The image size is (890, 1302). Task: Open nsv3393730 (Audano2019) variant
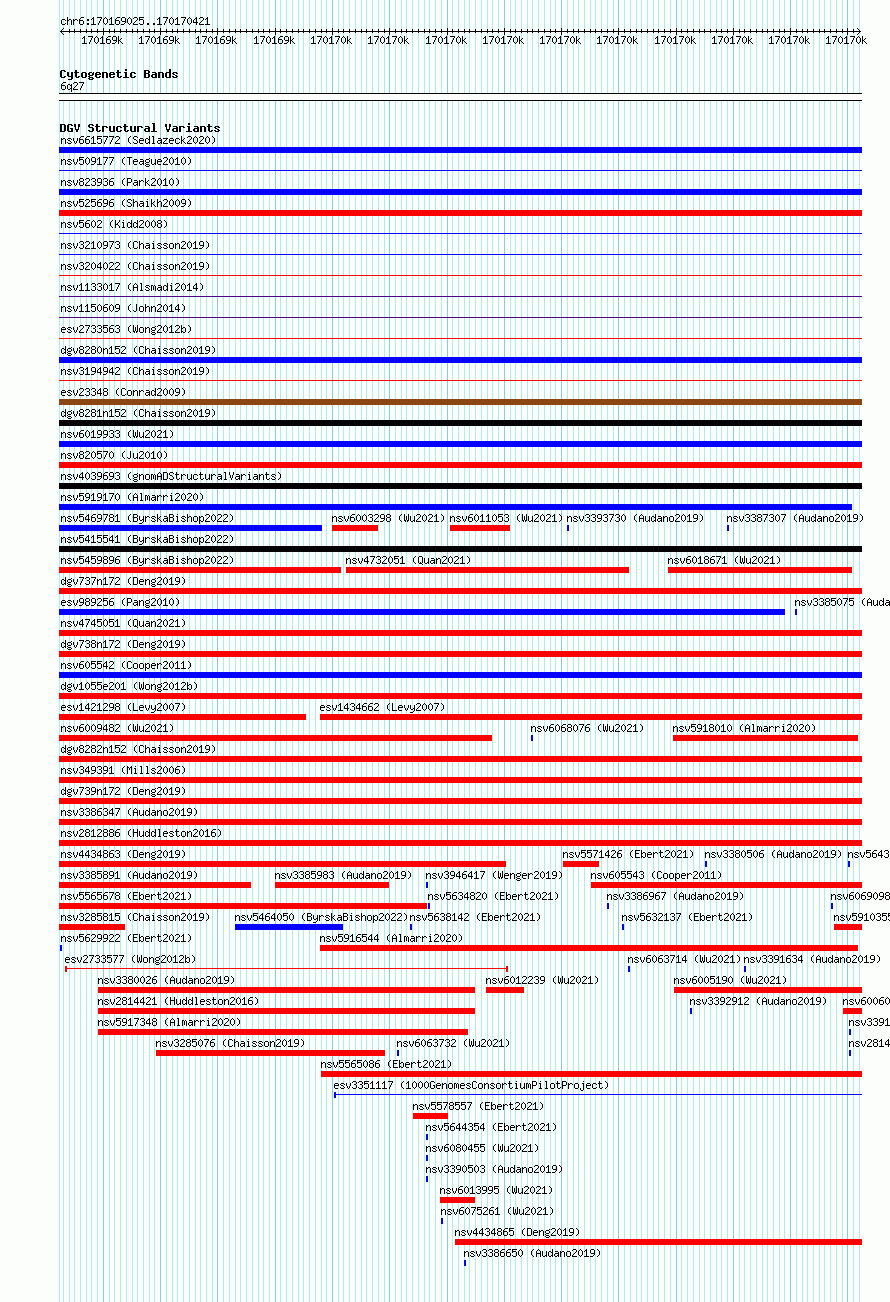point(635,518)
